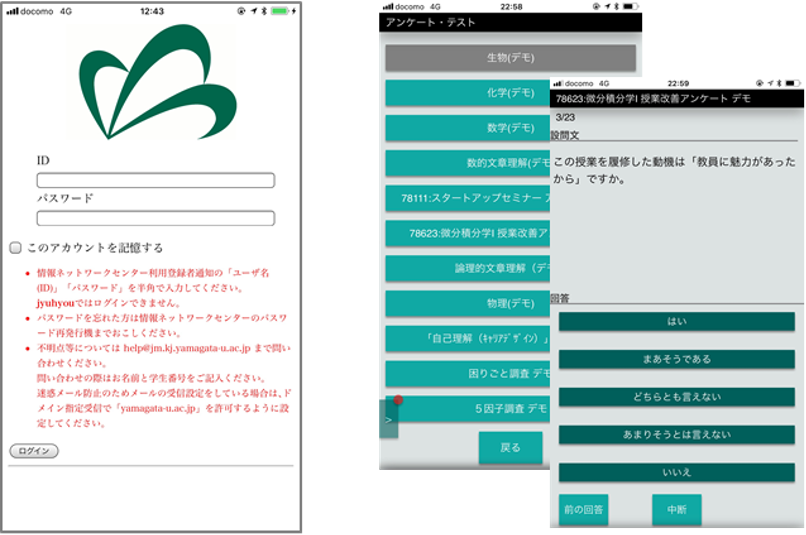806x535 pixels.
Task: Answer あまりそうとは言えない
Action: [676, 435]
